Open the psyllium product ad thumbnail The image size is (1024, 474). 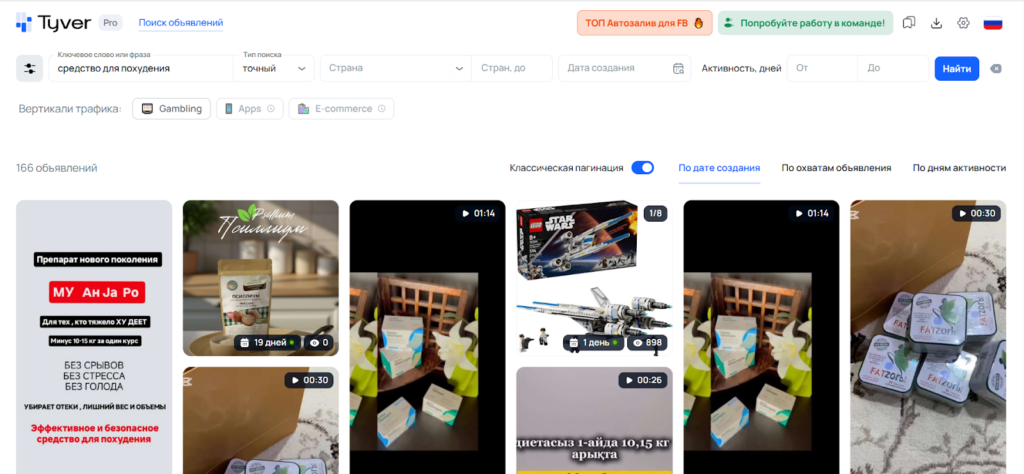pyautogui.click(x=261, y=278)
